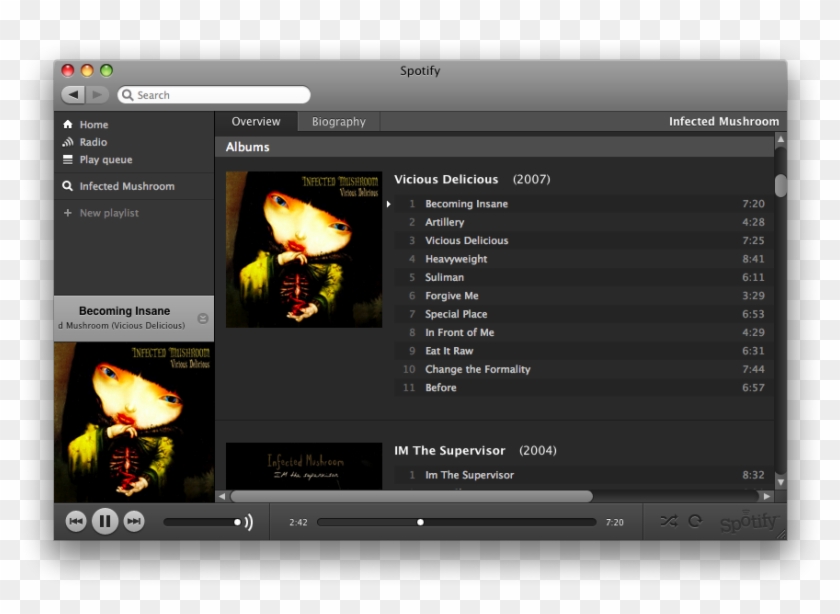Play the previous track
This screenshot has width=840, height=614.
pyautogui.click(x=76, y=520)
